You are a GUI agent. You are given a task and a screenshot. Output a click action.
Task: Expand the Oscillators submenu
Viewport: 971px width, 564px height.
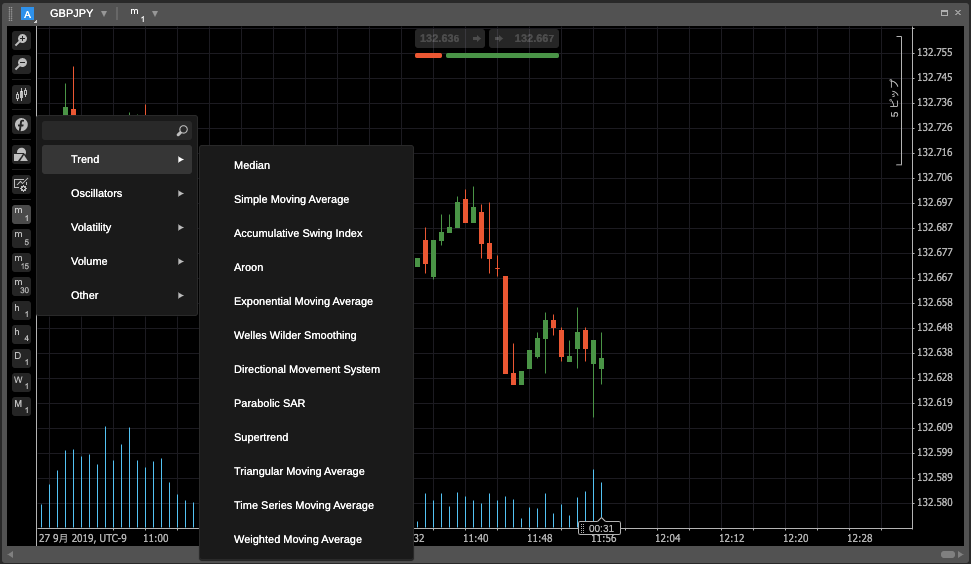117,193
